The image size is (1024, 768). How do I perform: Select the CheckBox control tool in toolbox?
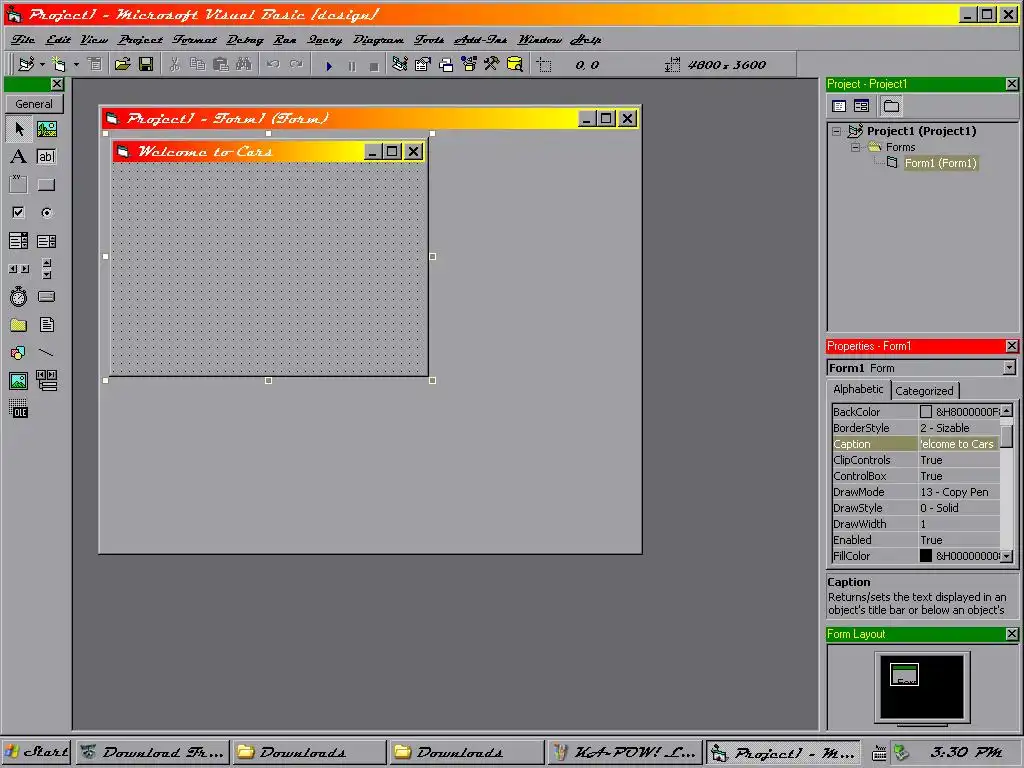[19, 212]
